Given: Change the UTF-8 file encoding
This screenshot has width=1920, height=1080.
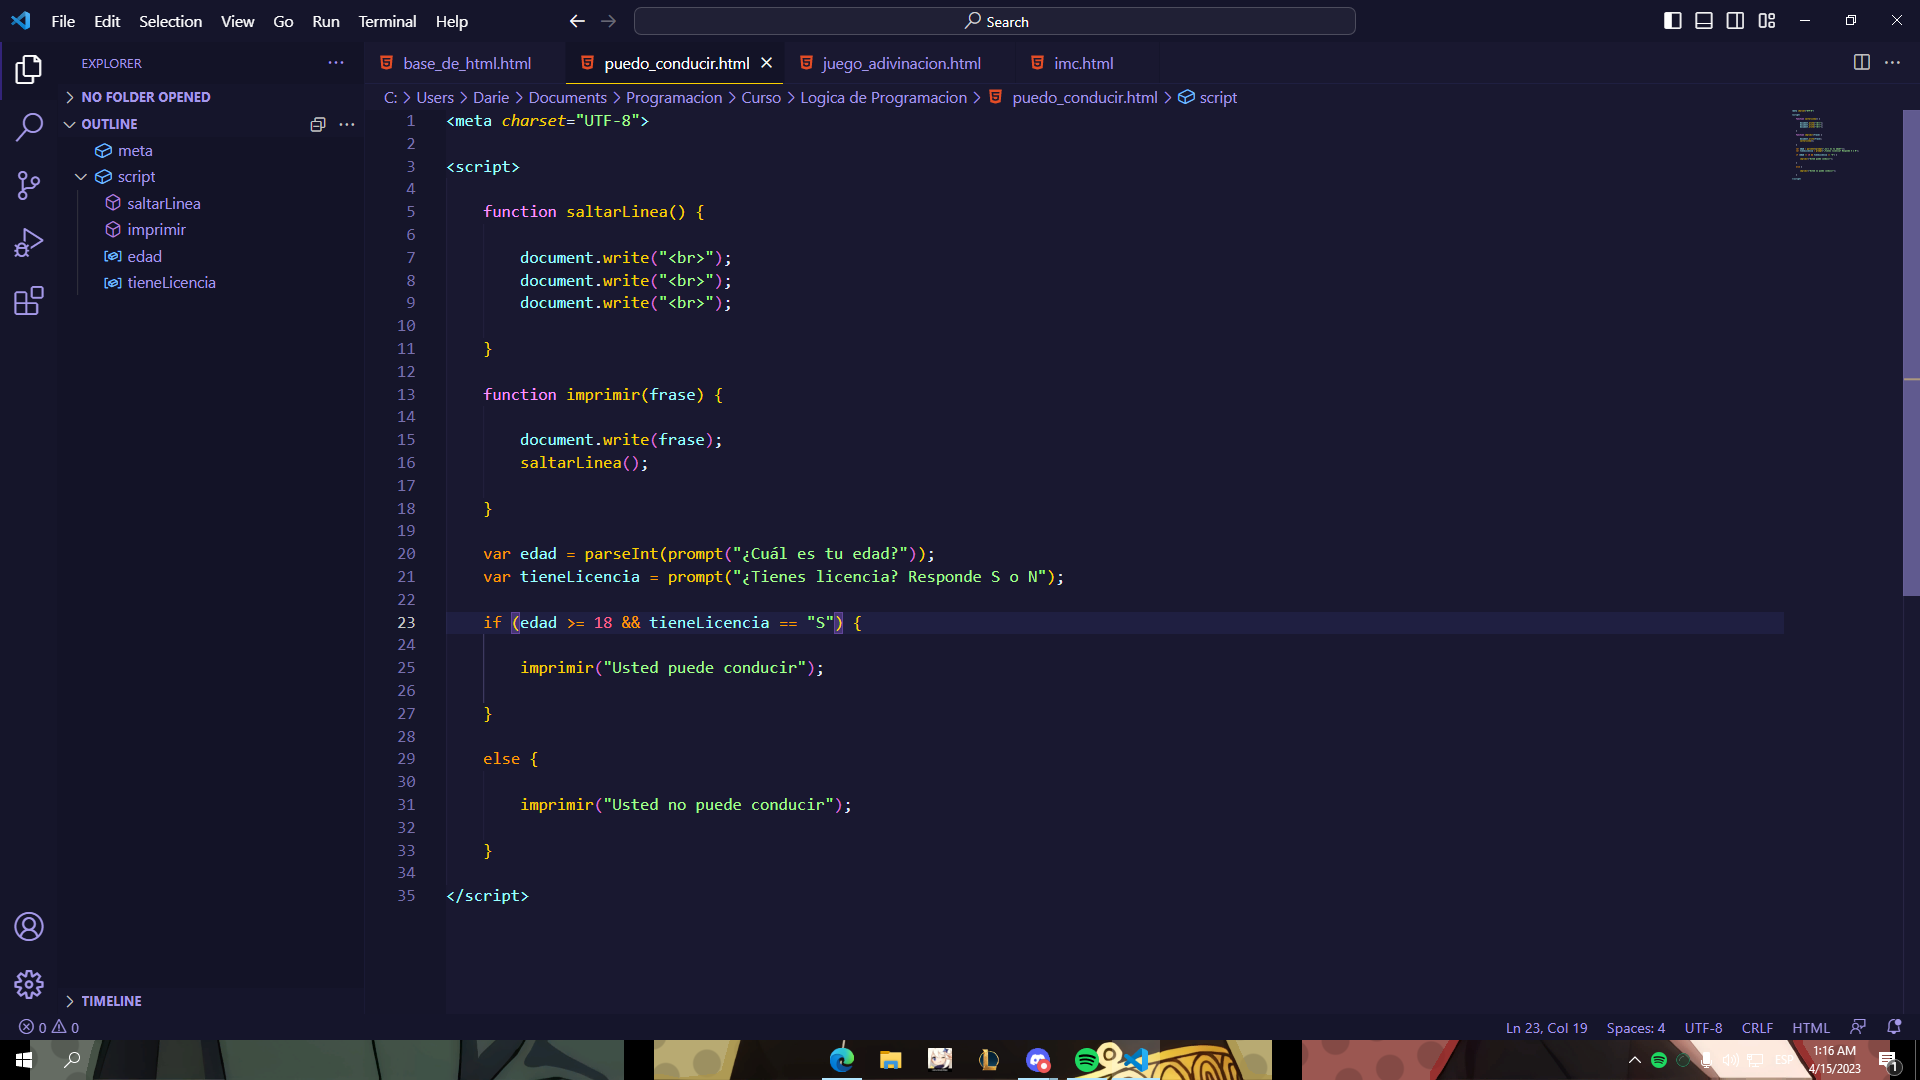Looking at the screenshot, I should 1703,1028.
